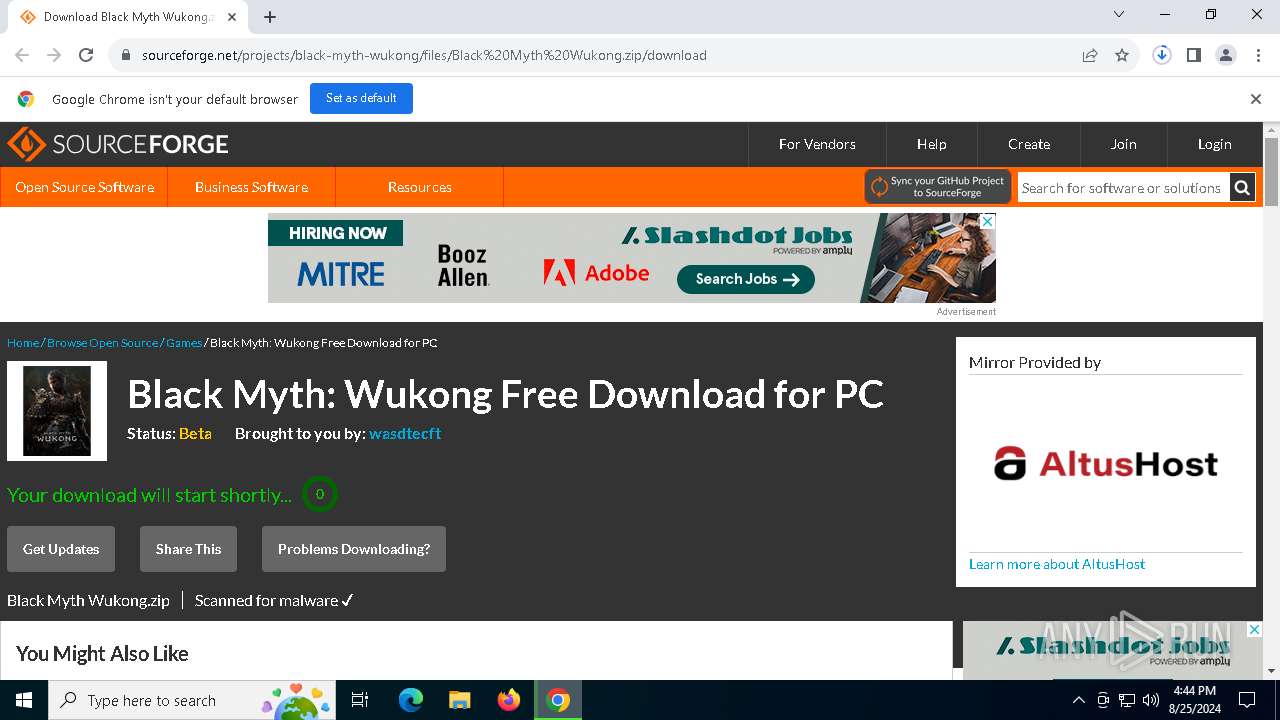The image size is (1280, 720).
Task: Click the network tray icon
Action: [x=1127, y=700]
